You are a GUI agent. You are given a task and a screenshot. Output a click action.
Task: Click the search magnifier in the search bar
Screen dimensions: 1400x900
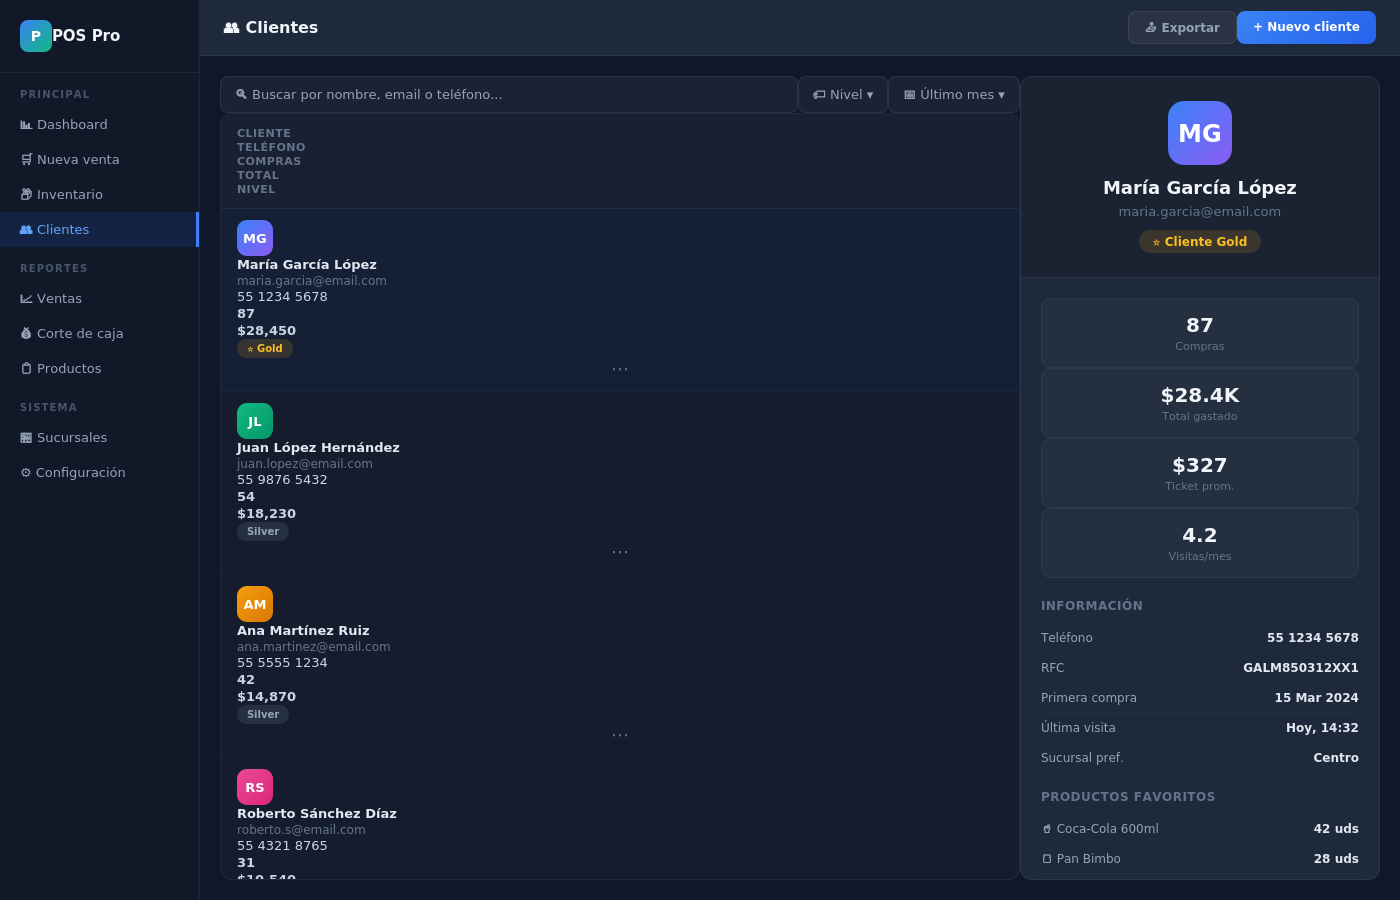241,94
